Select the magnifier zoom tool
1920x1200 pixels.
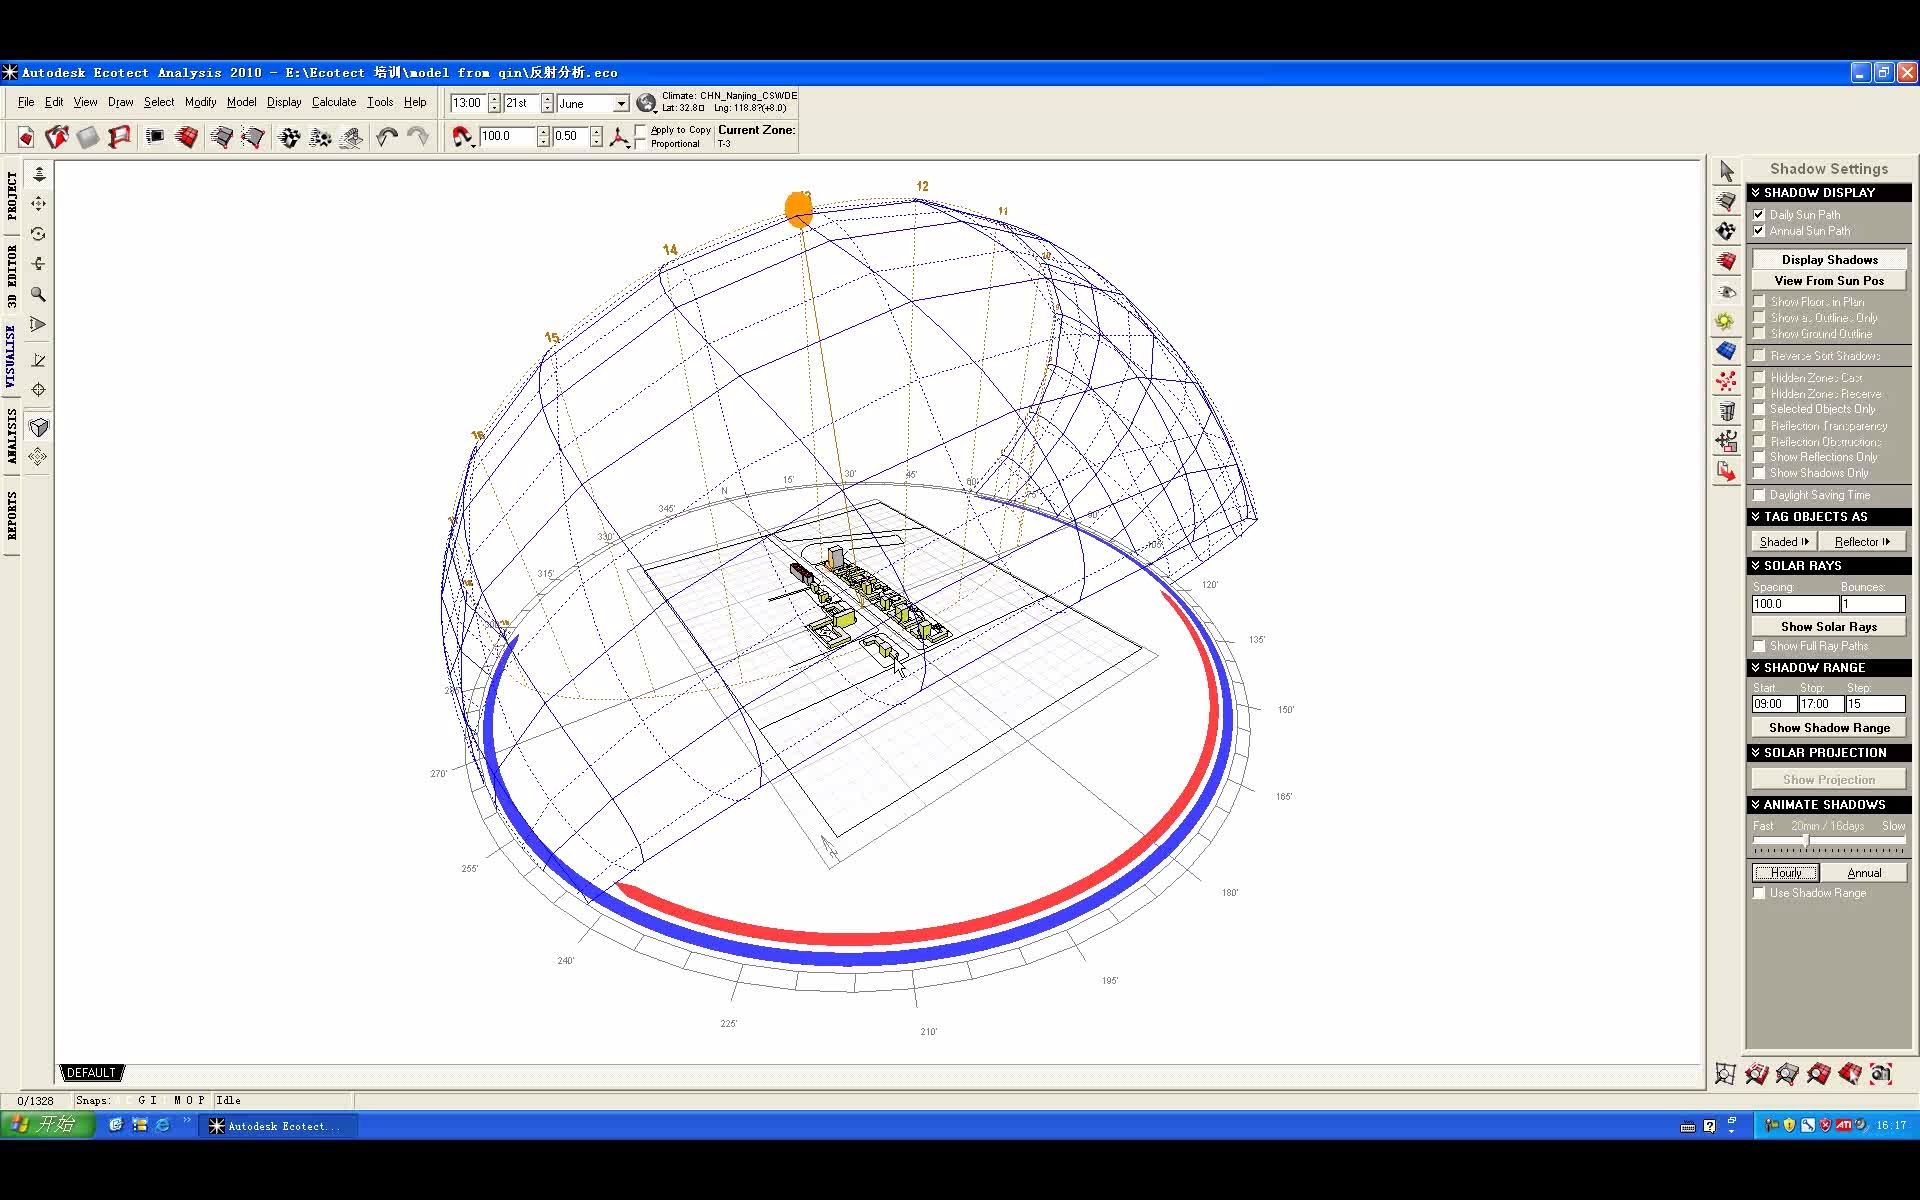[38, 294]
